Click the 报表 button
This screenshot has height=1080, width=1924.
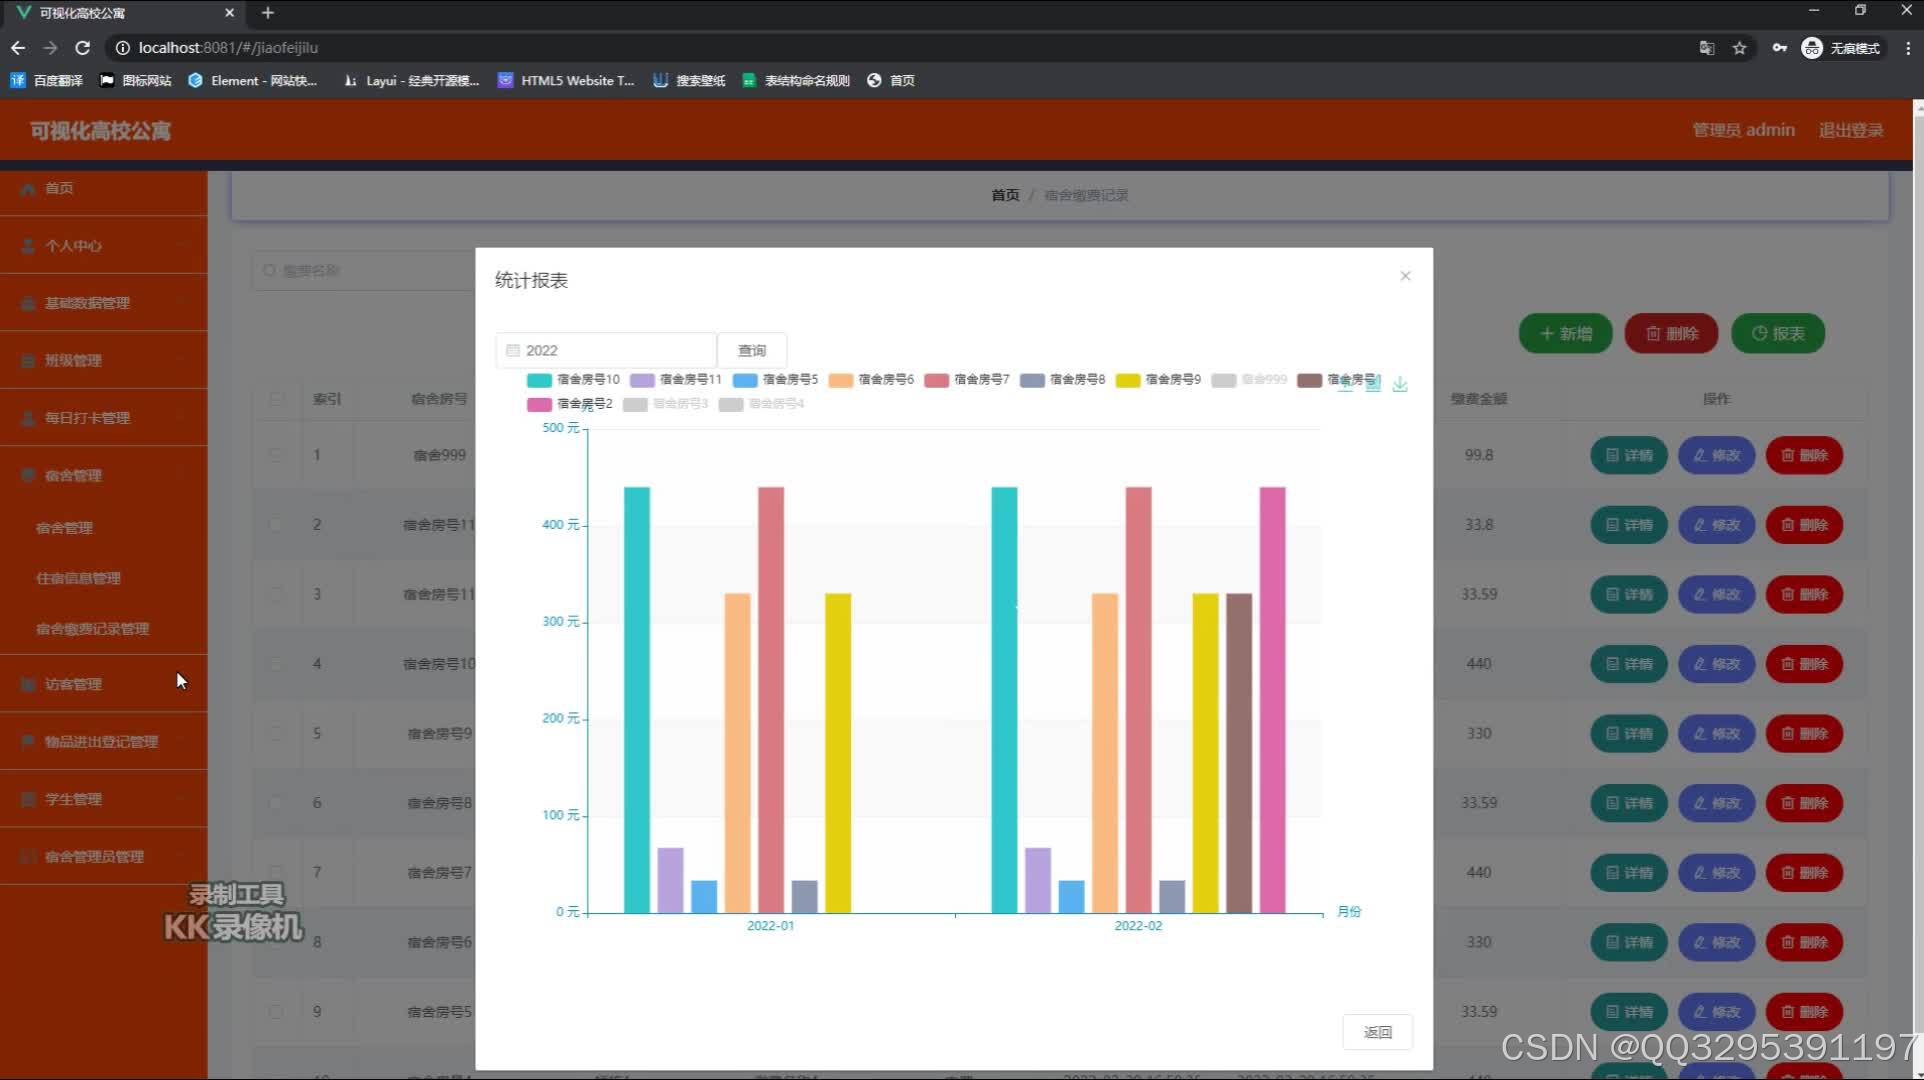coord(1778,334)
